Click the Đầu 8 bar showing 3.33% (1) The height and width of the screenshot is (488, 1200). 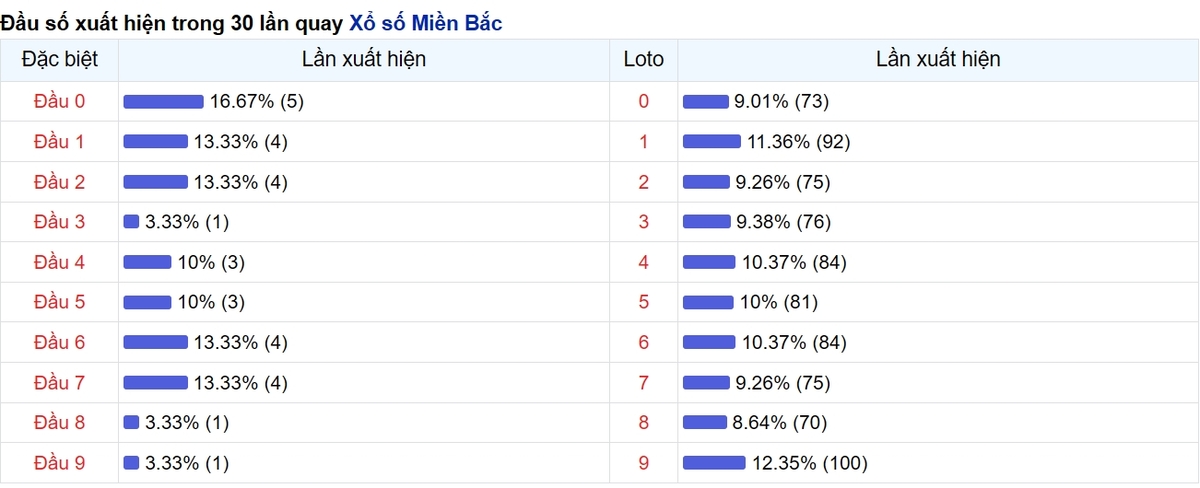(x=131, y=423)
